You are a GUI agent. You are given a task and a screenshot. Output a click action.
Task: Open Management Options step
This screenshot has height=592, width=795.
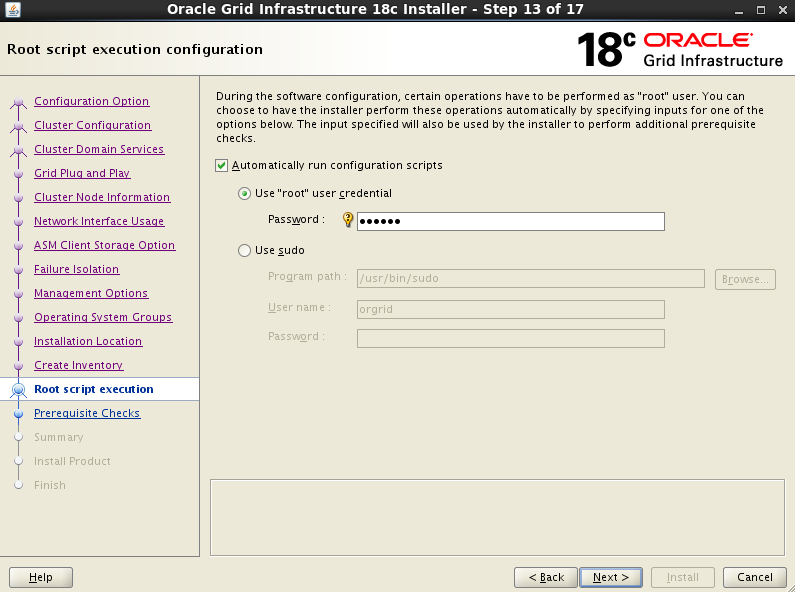91,293
